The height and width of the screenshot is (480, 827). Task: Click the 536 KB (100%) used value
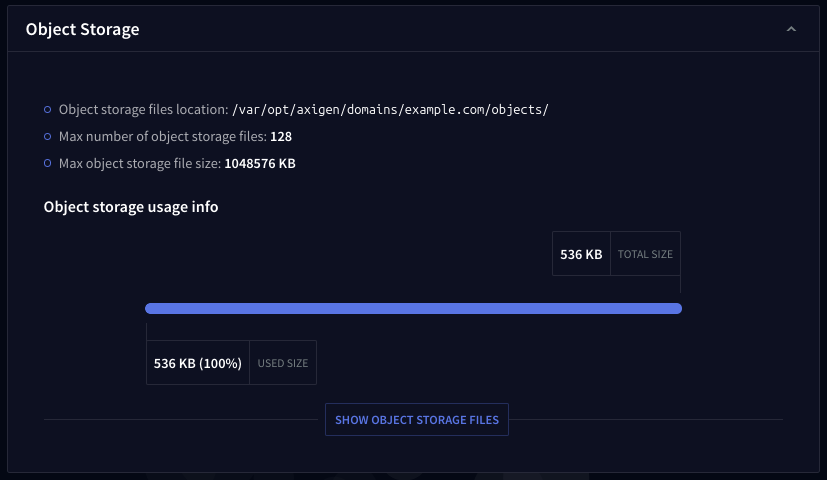(x=198, y=363)
